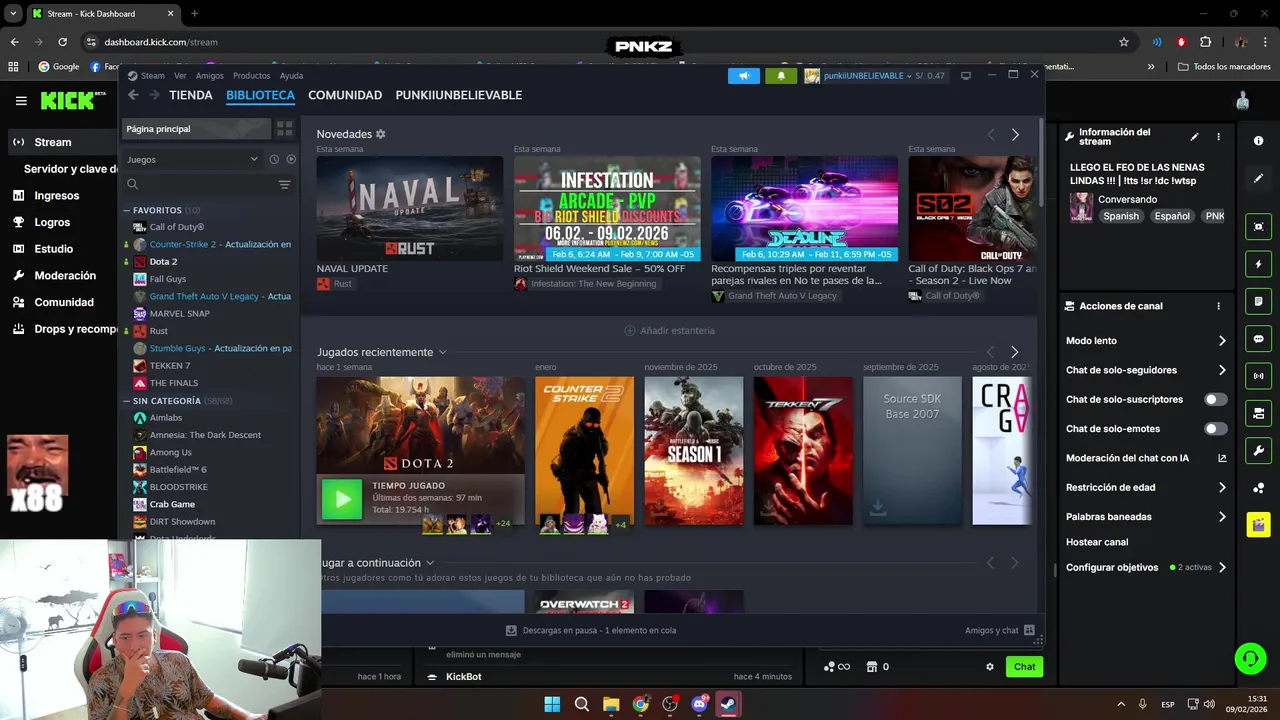The image size is (1280, 720).
Task: Open Counter-Strike 2 recent game cover
Action: (584, 450)
